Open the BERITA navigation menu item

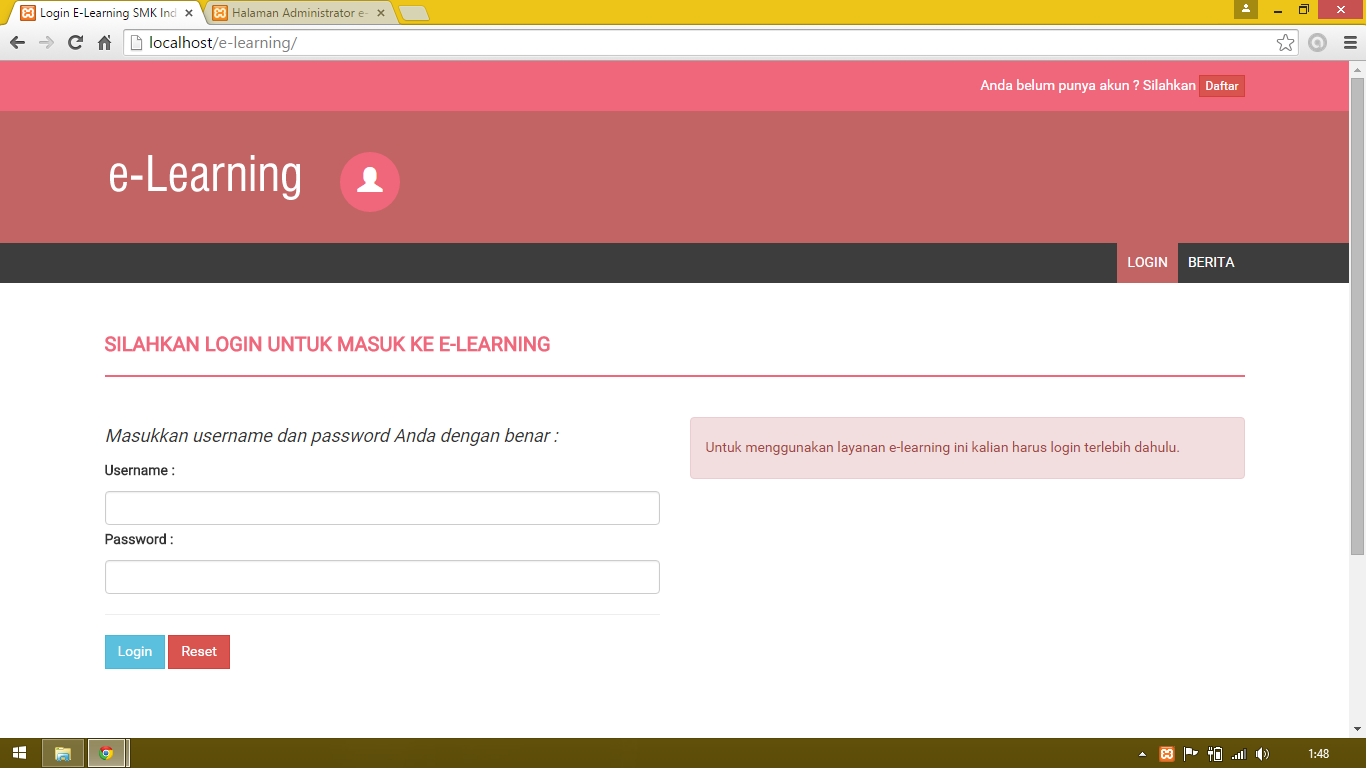tap(1211, 263)
